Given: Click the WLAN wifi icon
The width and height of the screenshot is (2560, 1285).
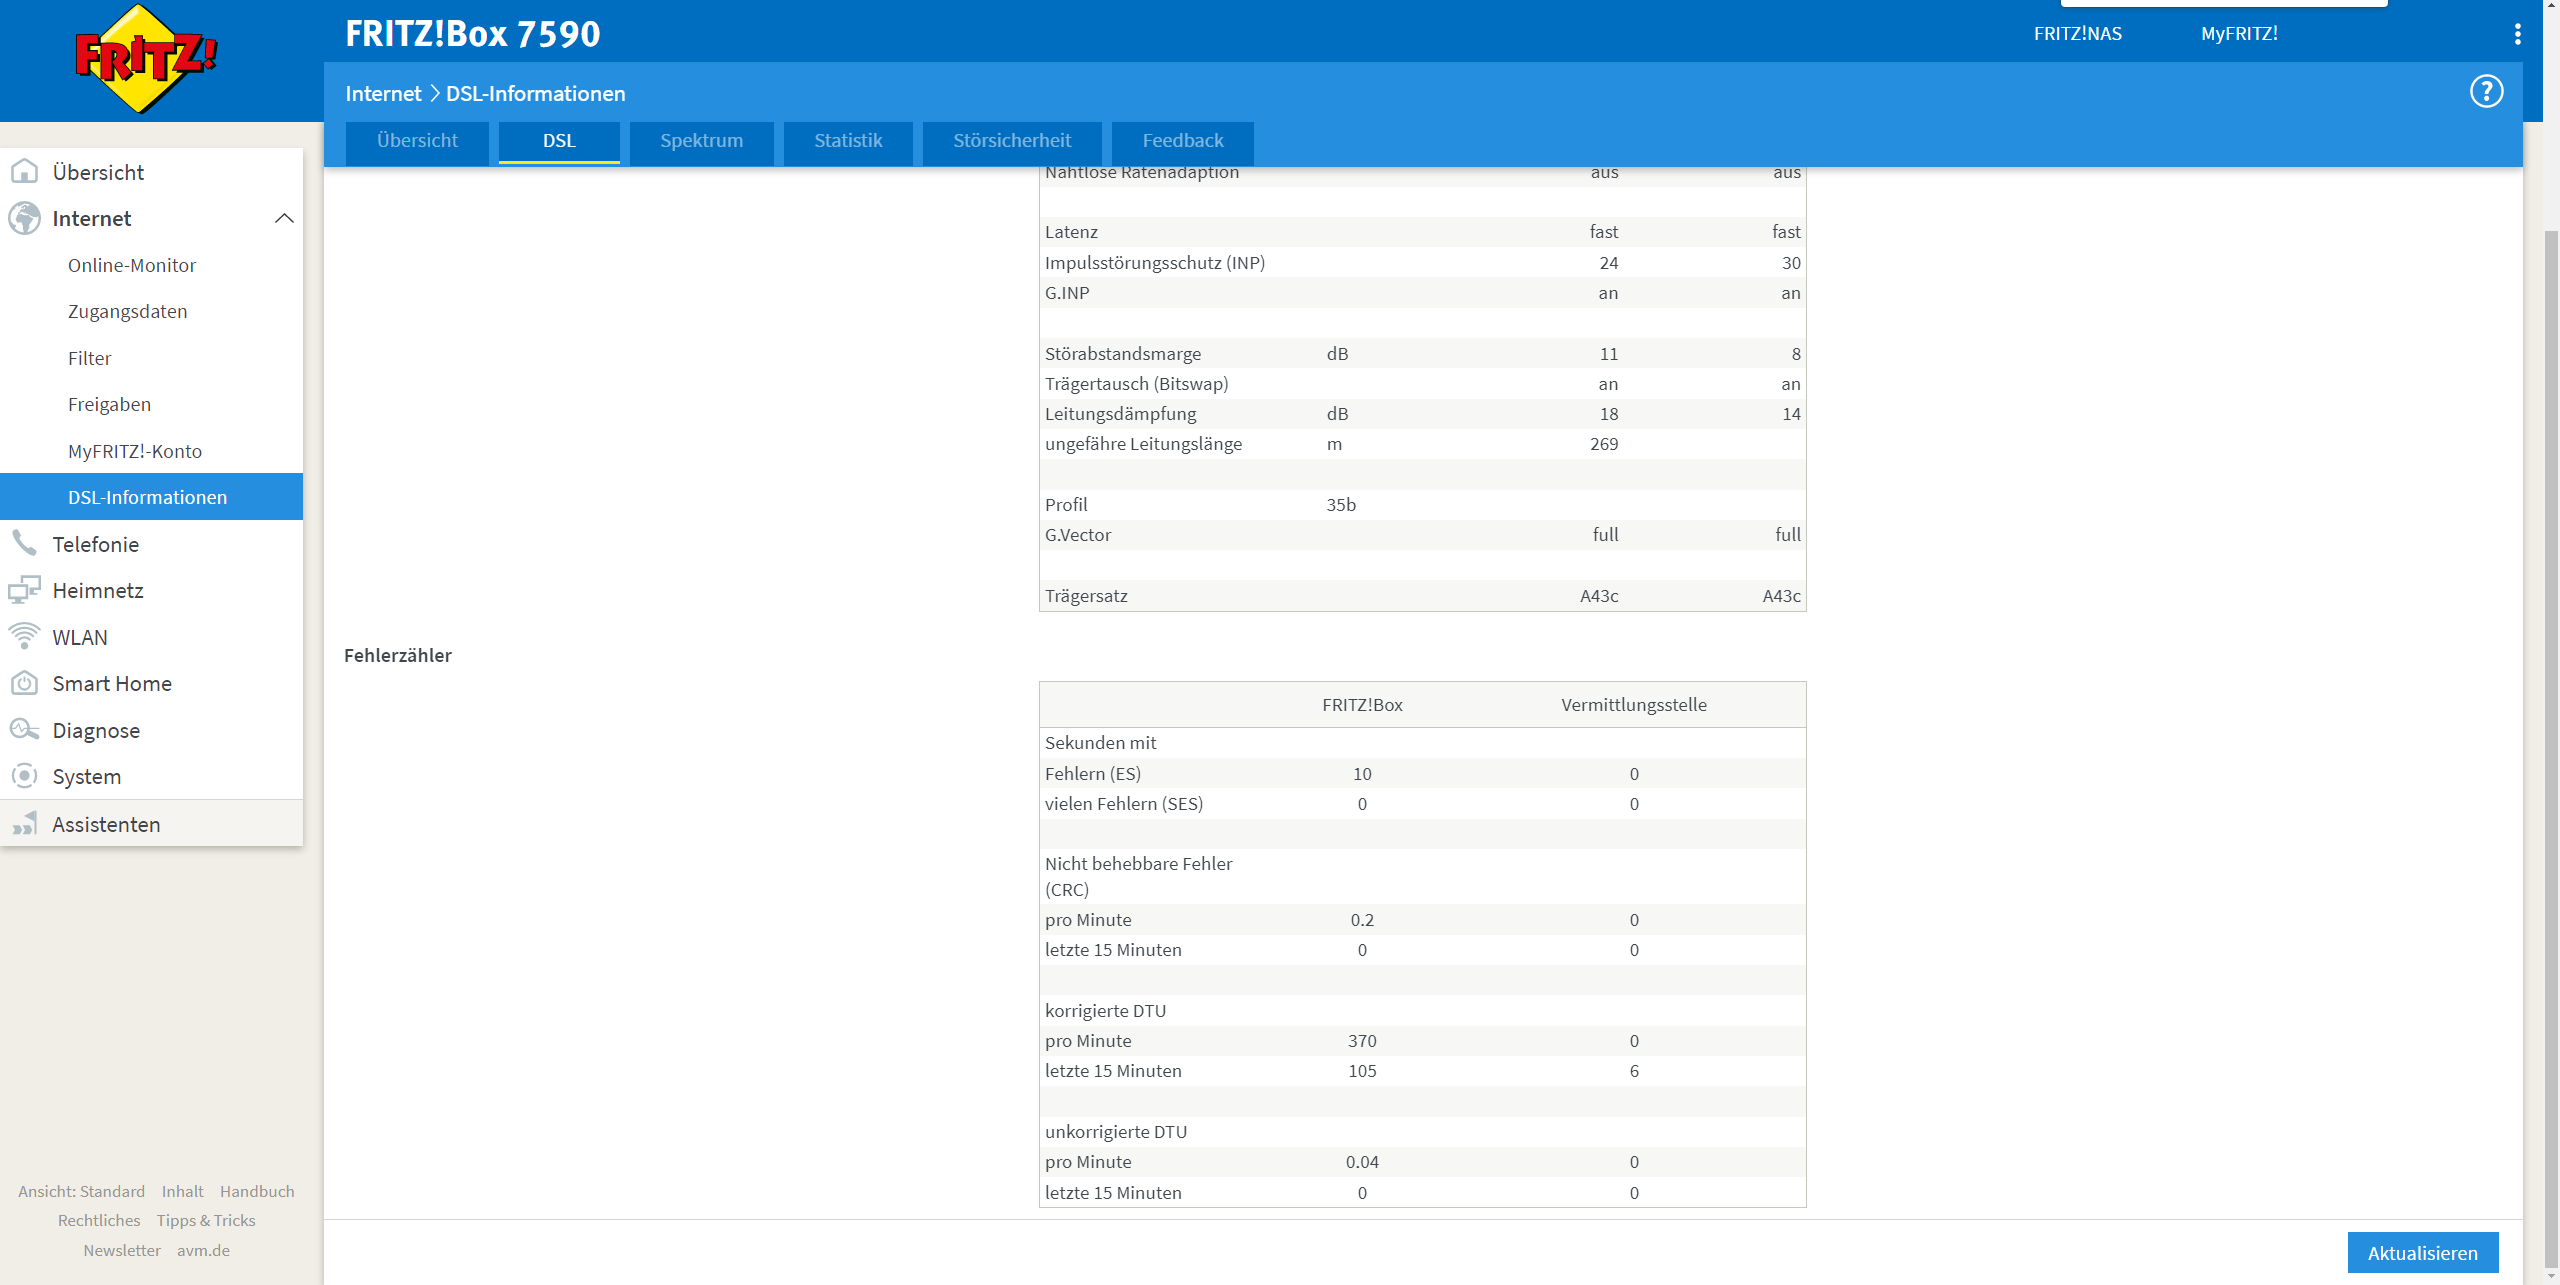Looking at the screenshot, I should [x=24, y=636].
